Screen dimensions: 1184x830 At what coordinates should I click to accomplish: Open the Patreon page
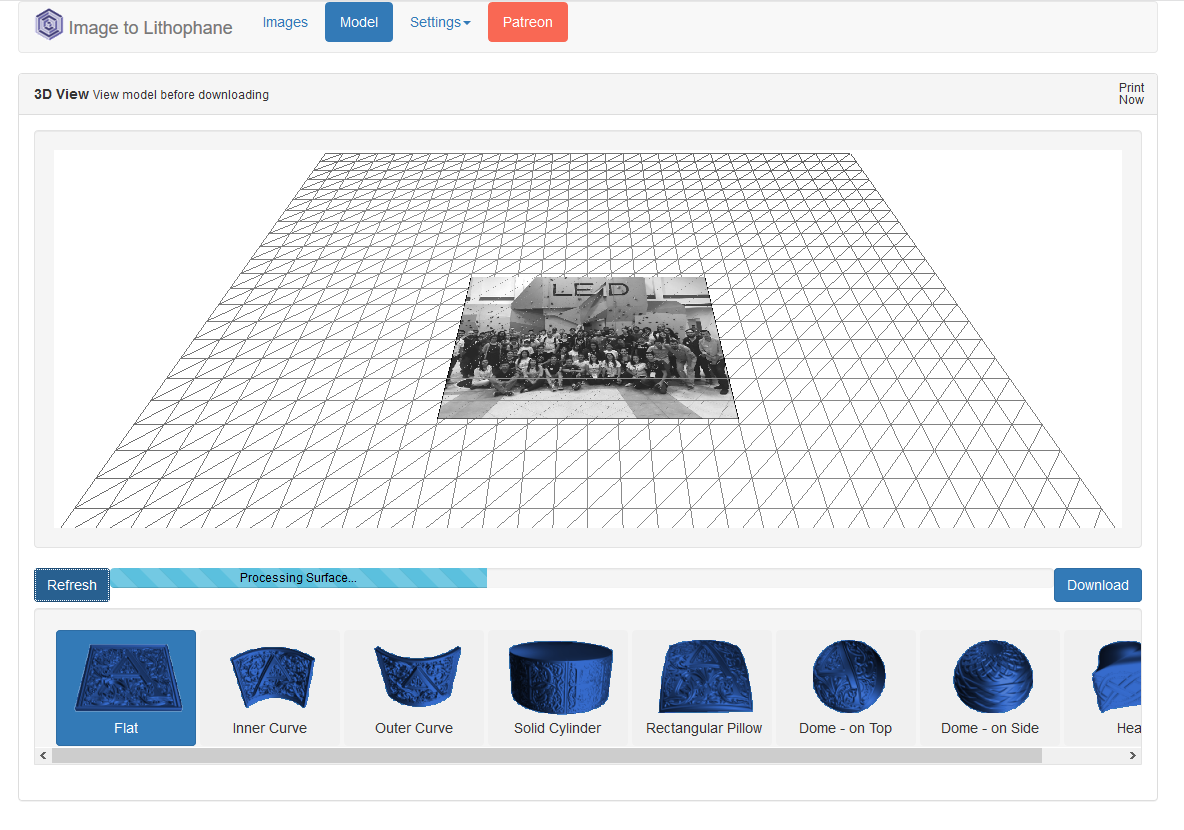click(x=527, y=22)
